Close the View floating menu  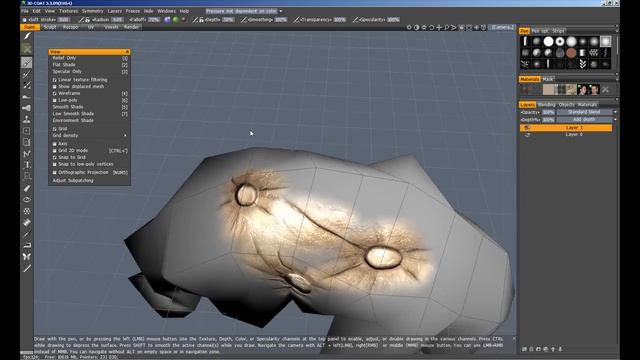click(x=127, y=52)
